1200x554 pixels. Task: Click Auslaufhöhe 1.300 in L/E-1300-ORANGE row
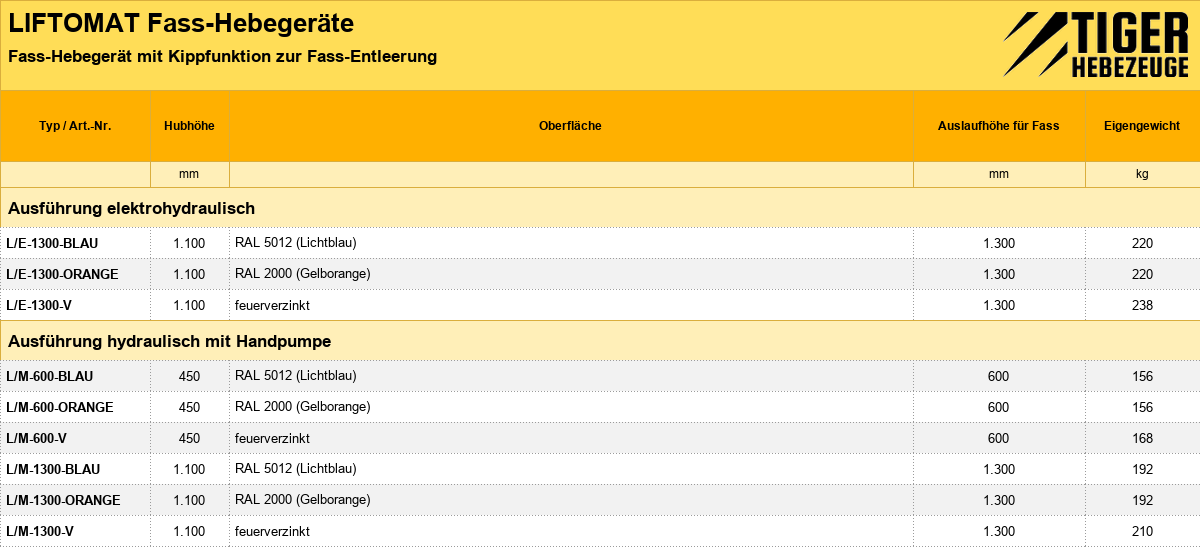tap(998, 274)
